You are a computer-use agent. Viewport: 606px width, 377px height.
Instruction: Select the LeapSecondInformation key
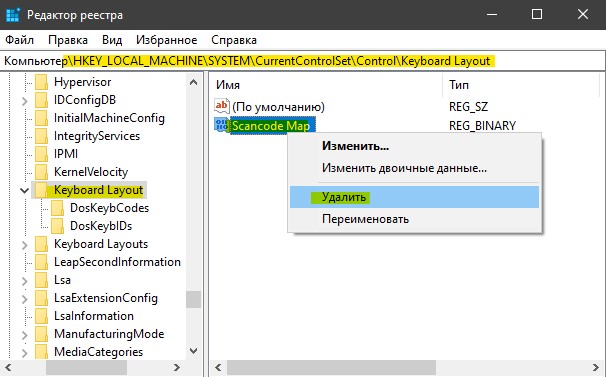(x=117, y=262)
